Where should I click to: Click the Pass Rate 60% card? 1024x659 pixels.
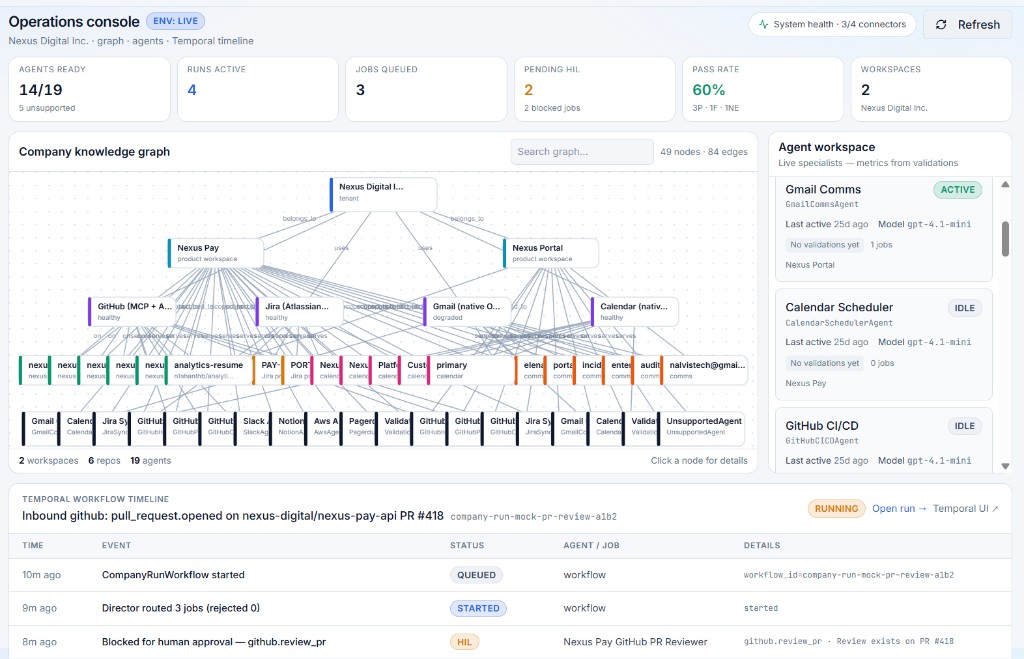point(763,89)
